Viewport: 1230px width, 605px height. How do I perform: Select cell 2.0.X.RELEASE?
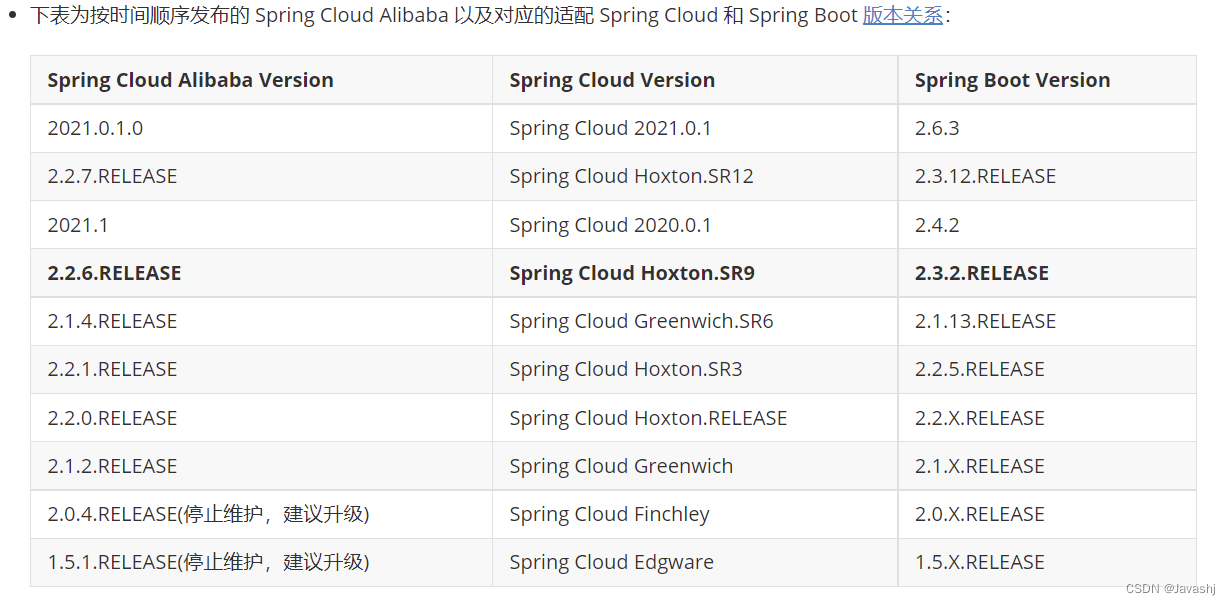click(x=1047, y=514)
